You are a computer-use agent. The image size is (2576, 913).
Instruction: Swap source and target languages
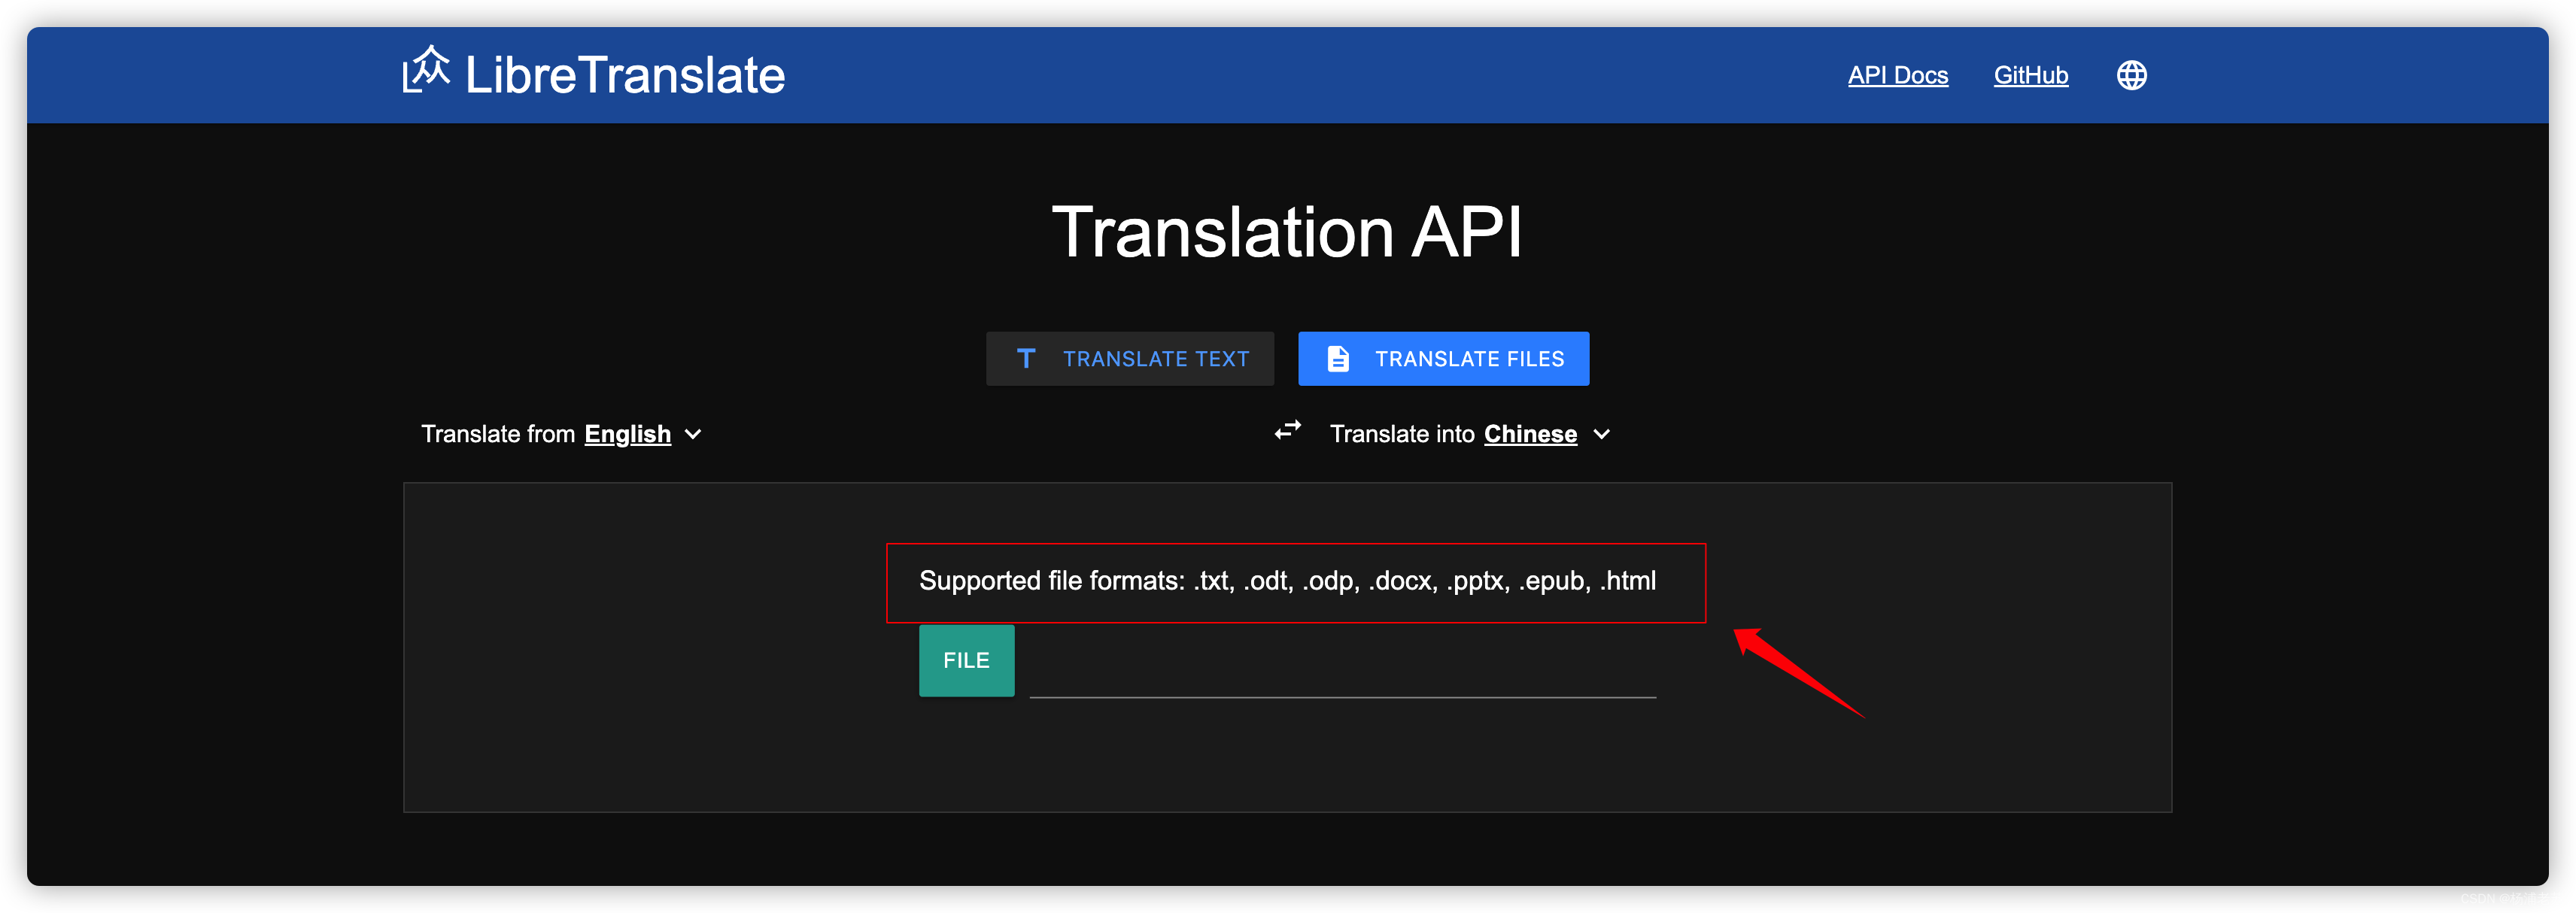[x=1287, y=430]
